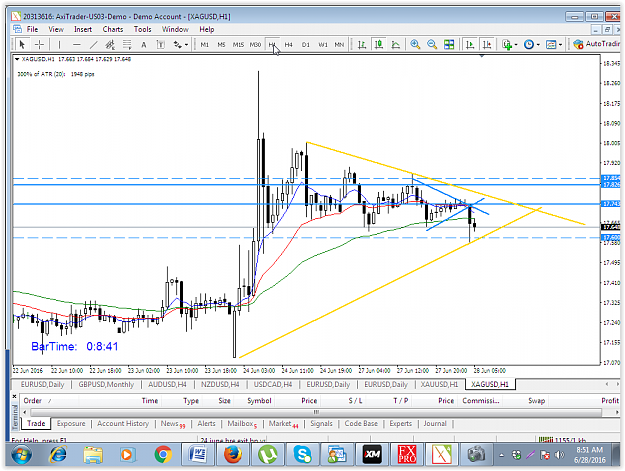
Task: Draw a vertical line on chart
Action: pyautogui.click(x=59, y=45)
